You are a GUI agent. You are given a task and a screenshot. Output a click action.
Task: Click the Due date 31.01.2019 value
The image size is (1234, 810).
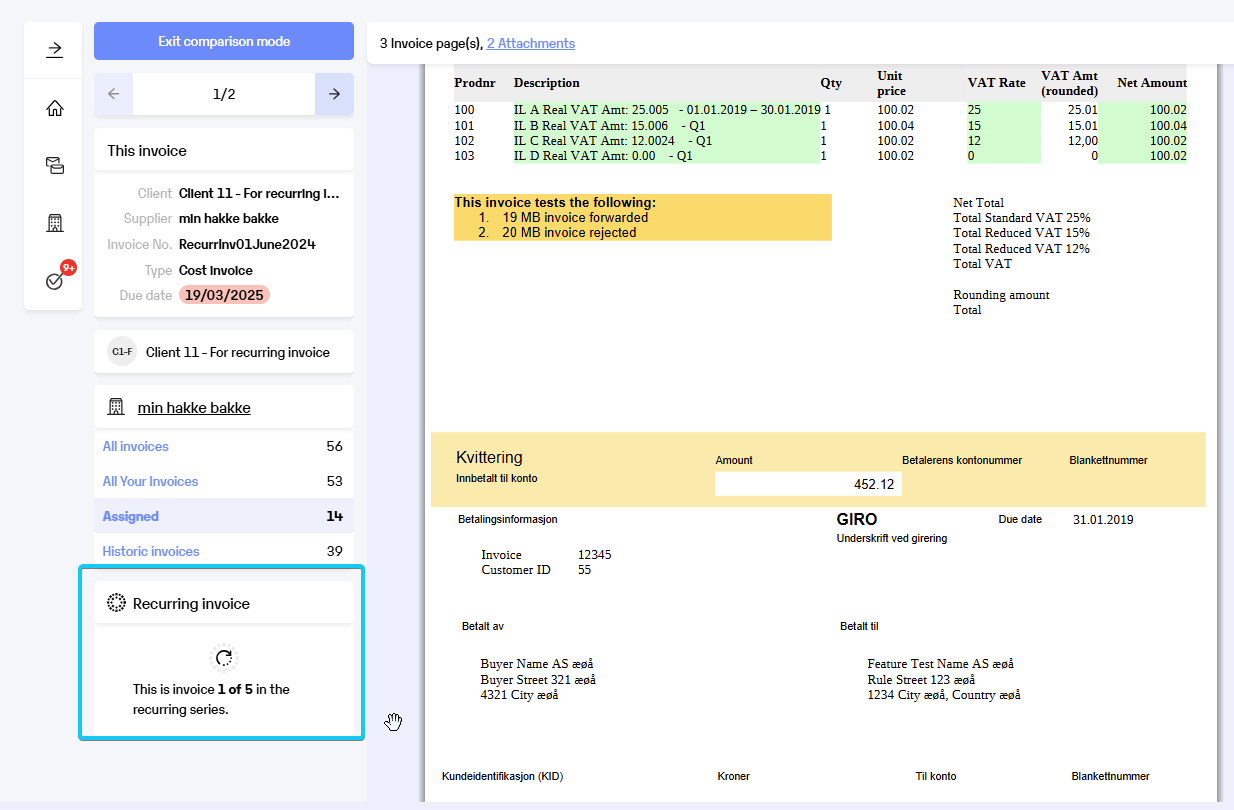tap(1103, 519)
